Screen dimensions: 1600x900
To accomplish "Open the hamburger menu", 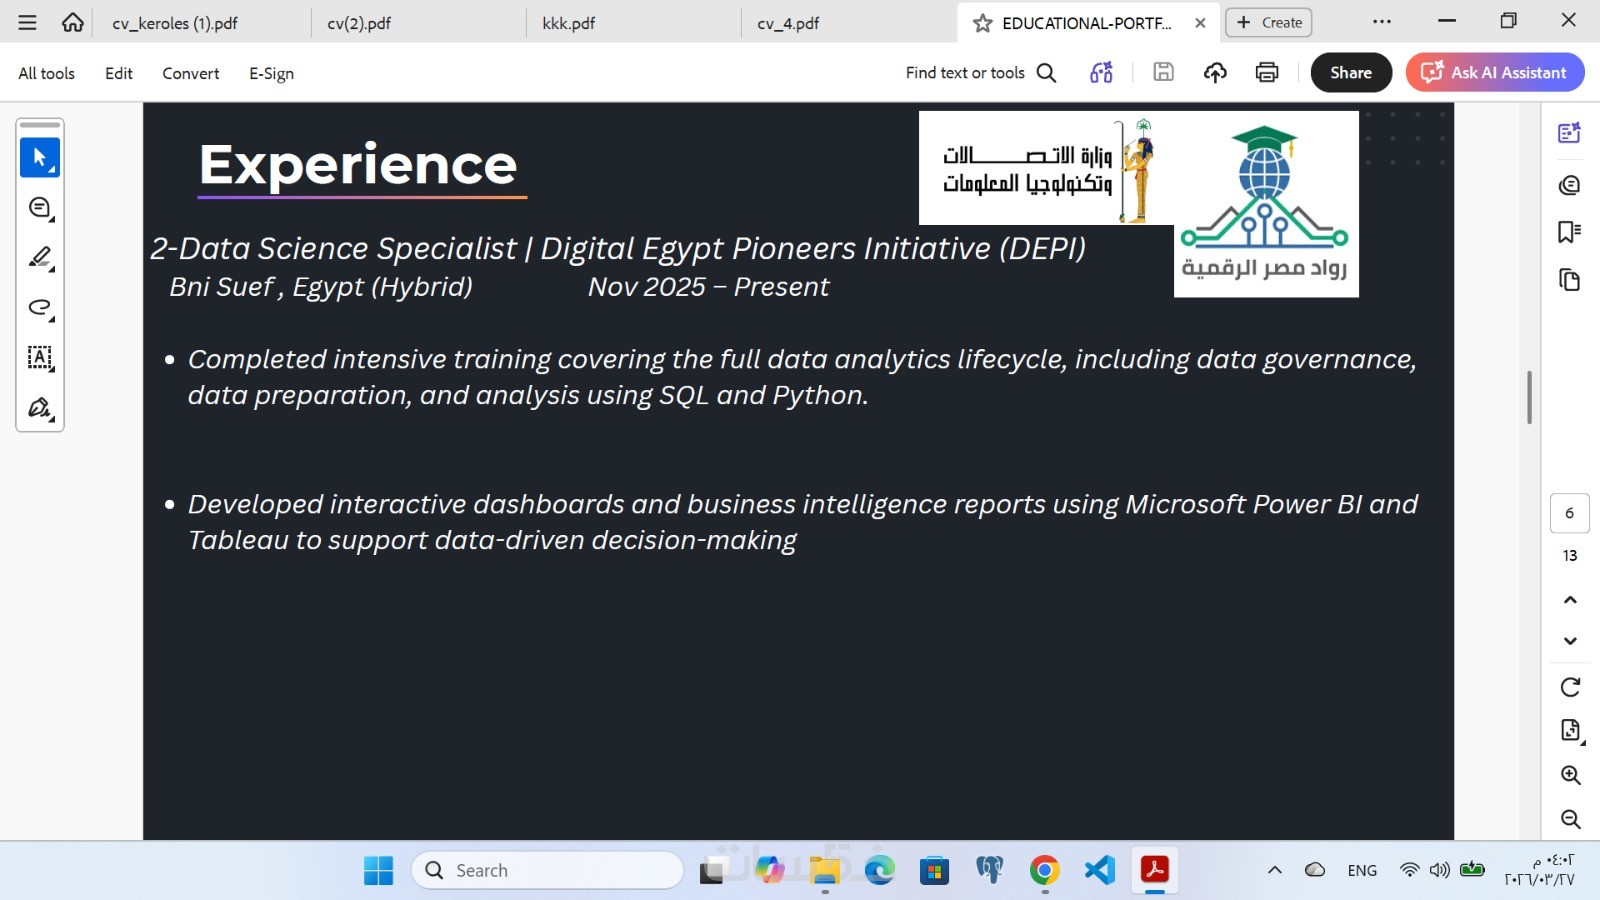I will coord(27,22).
